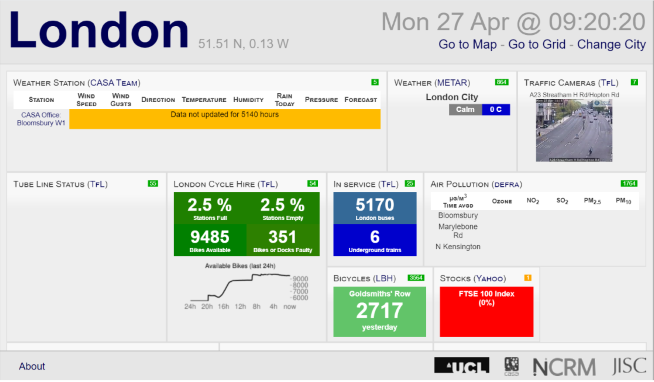Open CASA Office Bloomsbury W1 station link
This screenshot has width=654, height=382.
click(x=41, y=119)
